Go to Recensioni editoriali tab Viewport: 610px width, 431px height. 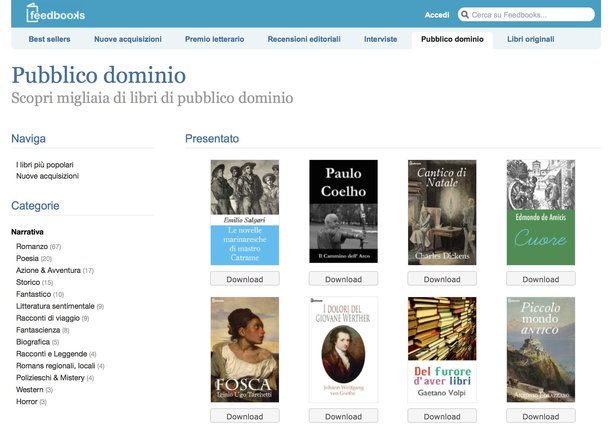click(x=304, y=39)
